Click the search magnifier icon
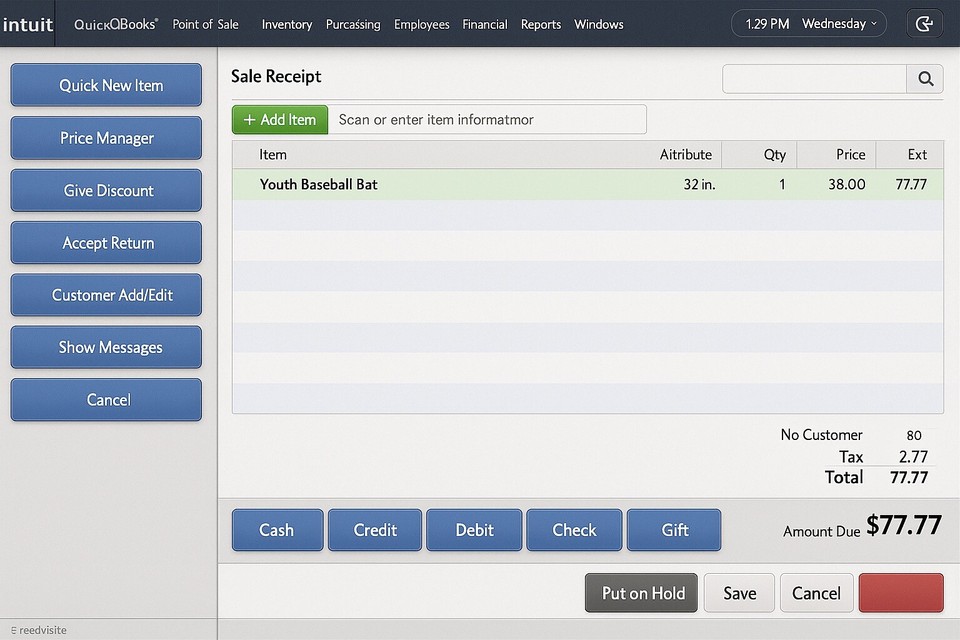 coord(925,79)
